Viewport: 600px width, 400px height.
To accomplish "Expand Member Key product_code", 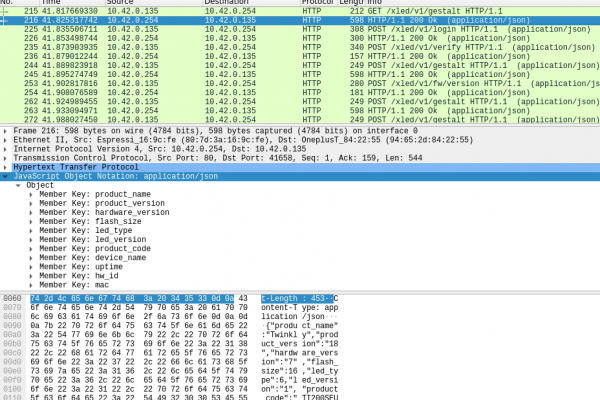I will click(x=31, y=249).
